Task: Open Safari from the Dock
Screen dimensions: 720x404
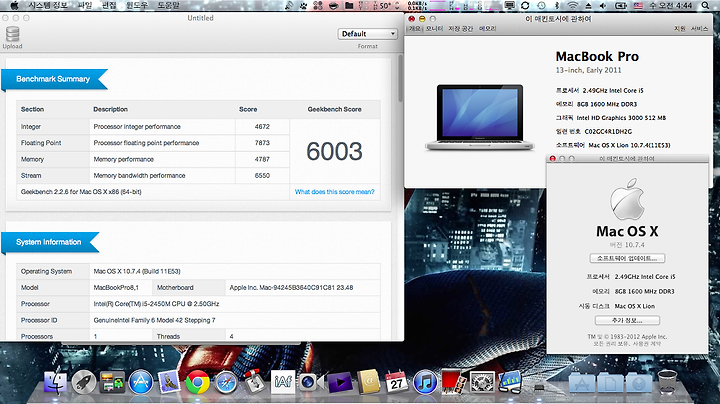Action: [x=226, y=382]
